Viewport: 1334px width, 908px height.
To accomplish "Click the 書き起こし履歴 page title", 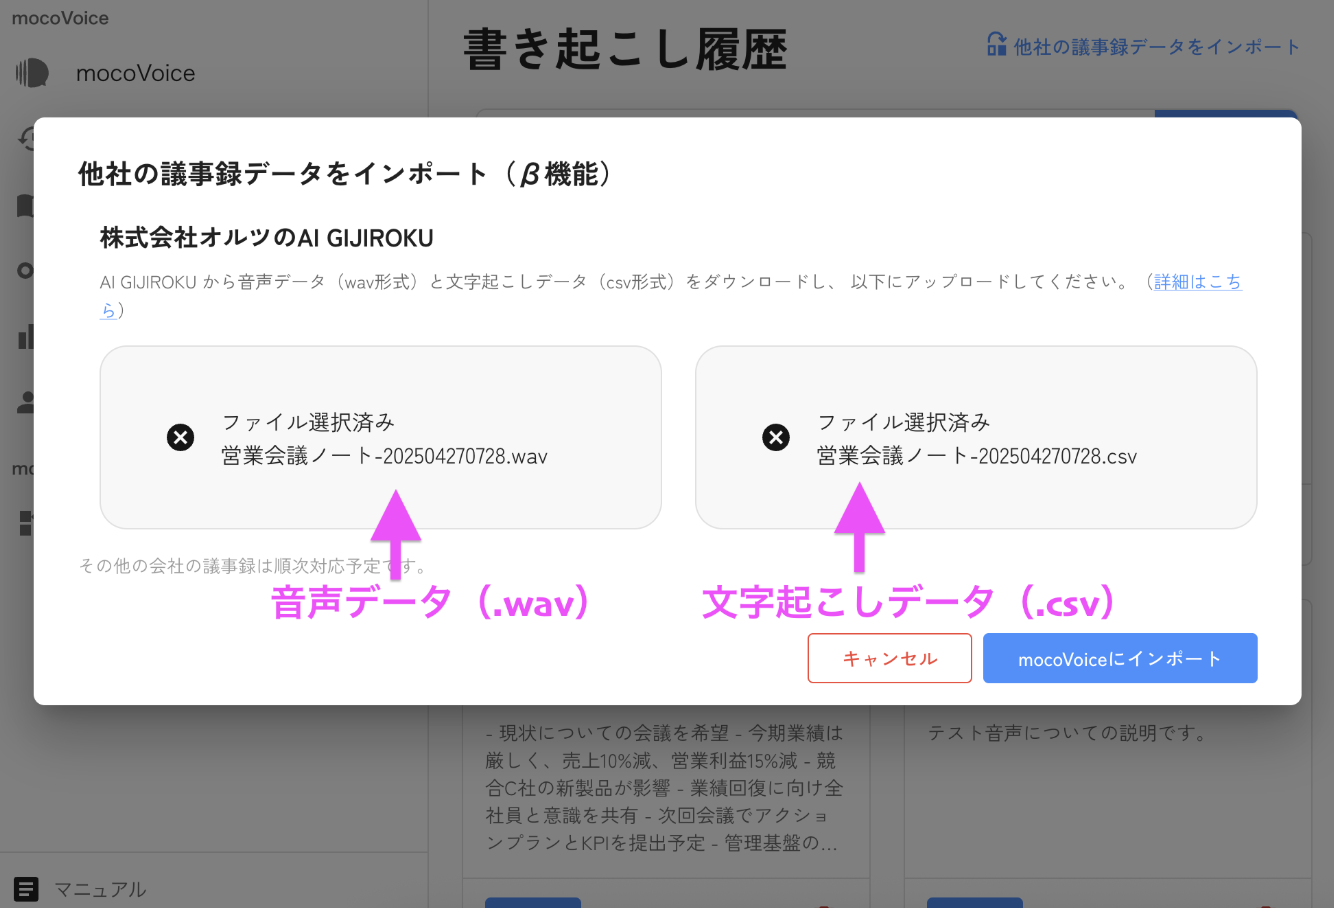I will coord(626,50).
